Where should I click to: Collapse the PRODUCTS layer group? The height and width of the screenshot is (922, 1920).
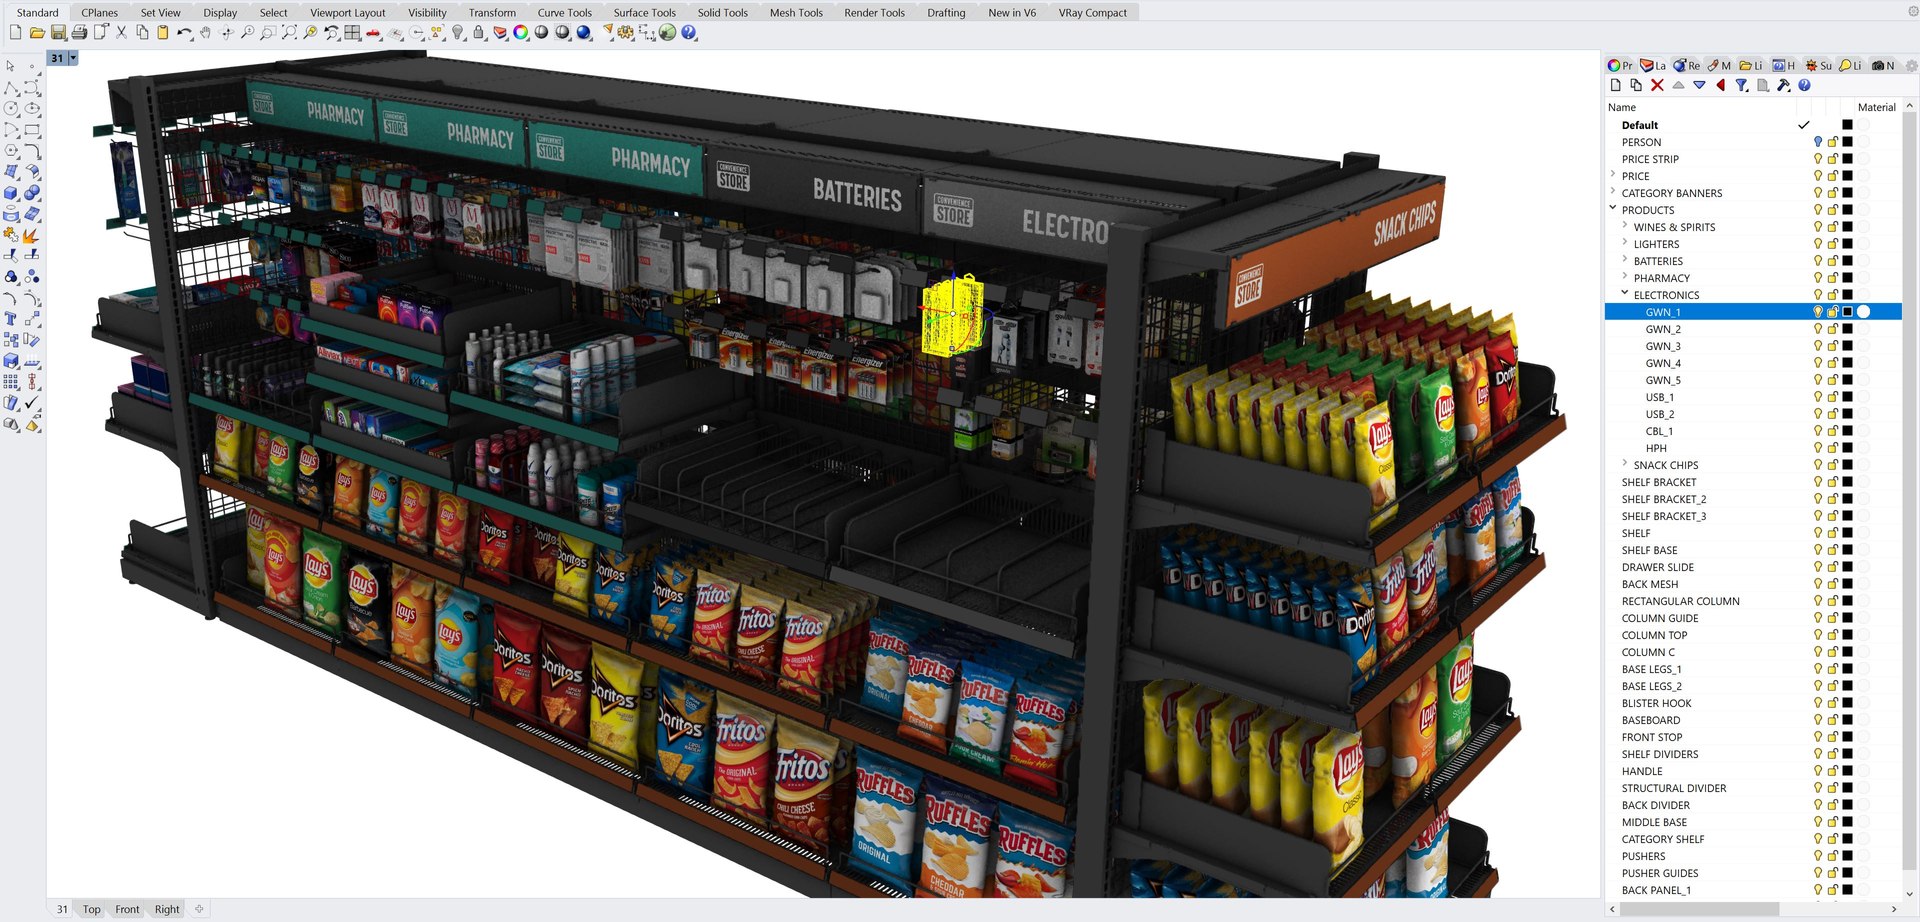tap(1613, 209)
